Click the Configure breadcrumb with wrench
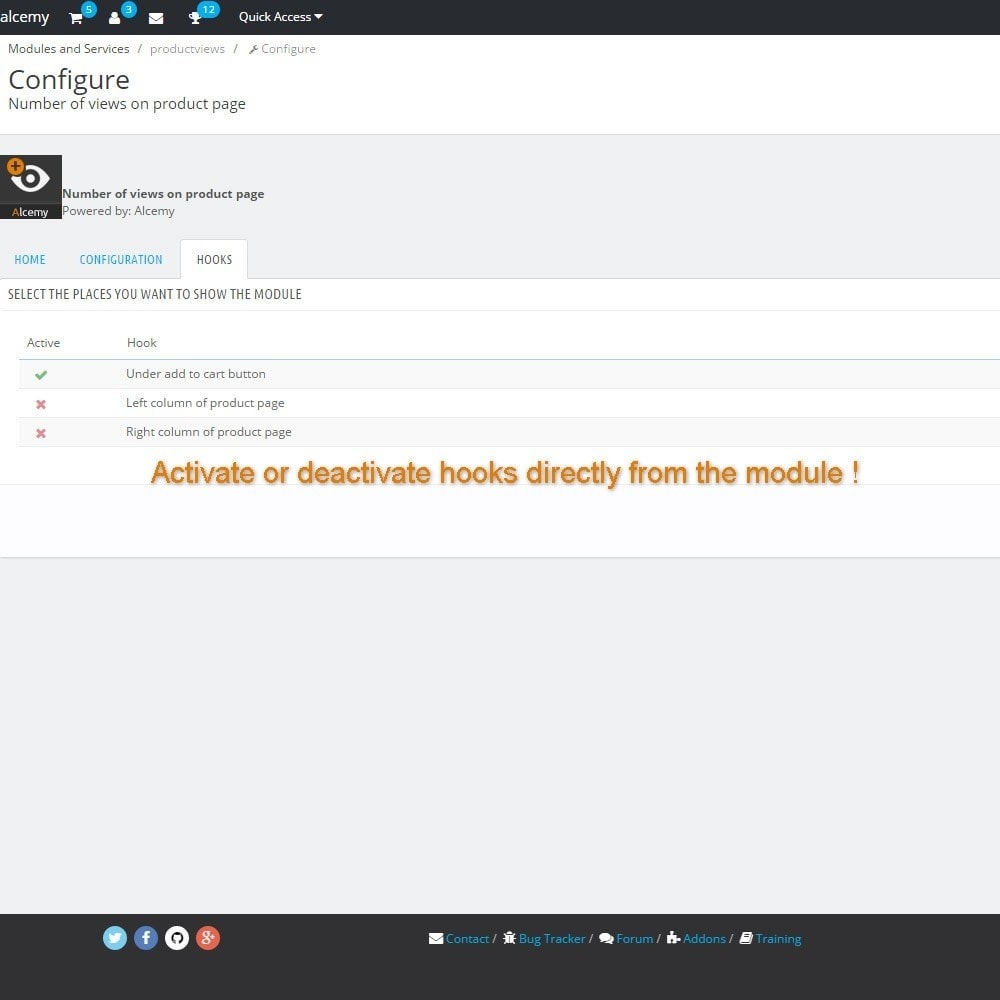1000x1000 pixels. click(282, 49)
